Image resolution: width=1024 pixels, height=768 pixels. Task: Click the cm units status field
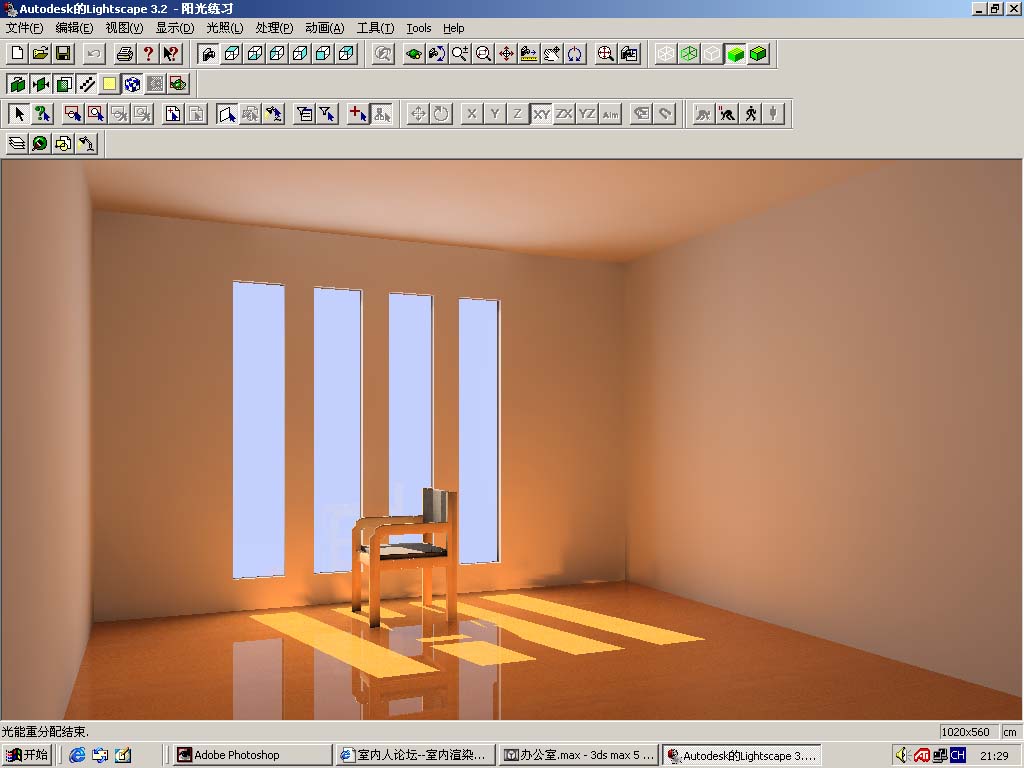tap(1010, 732)
